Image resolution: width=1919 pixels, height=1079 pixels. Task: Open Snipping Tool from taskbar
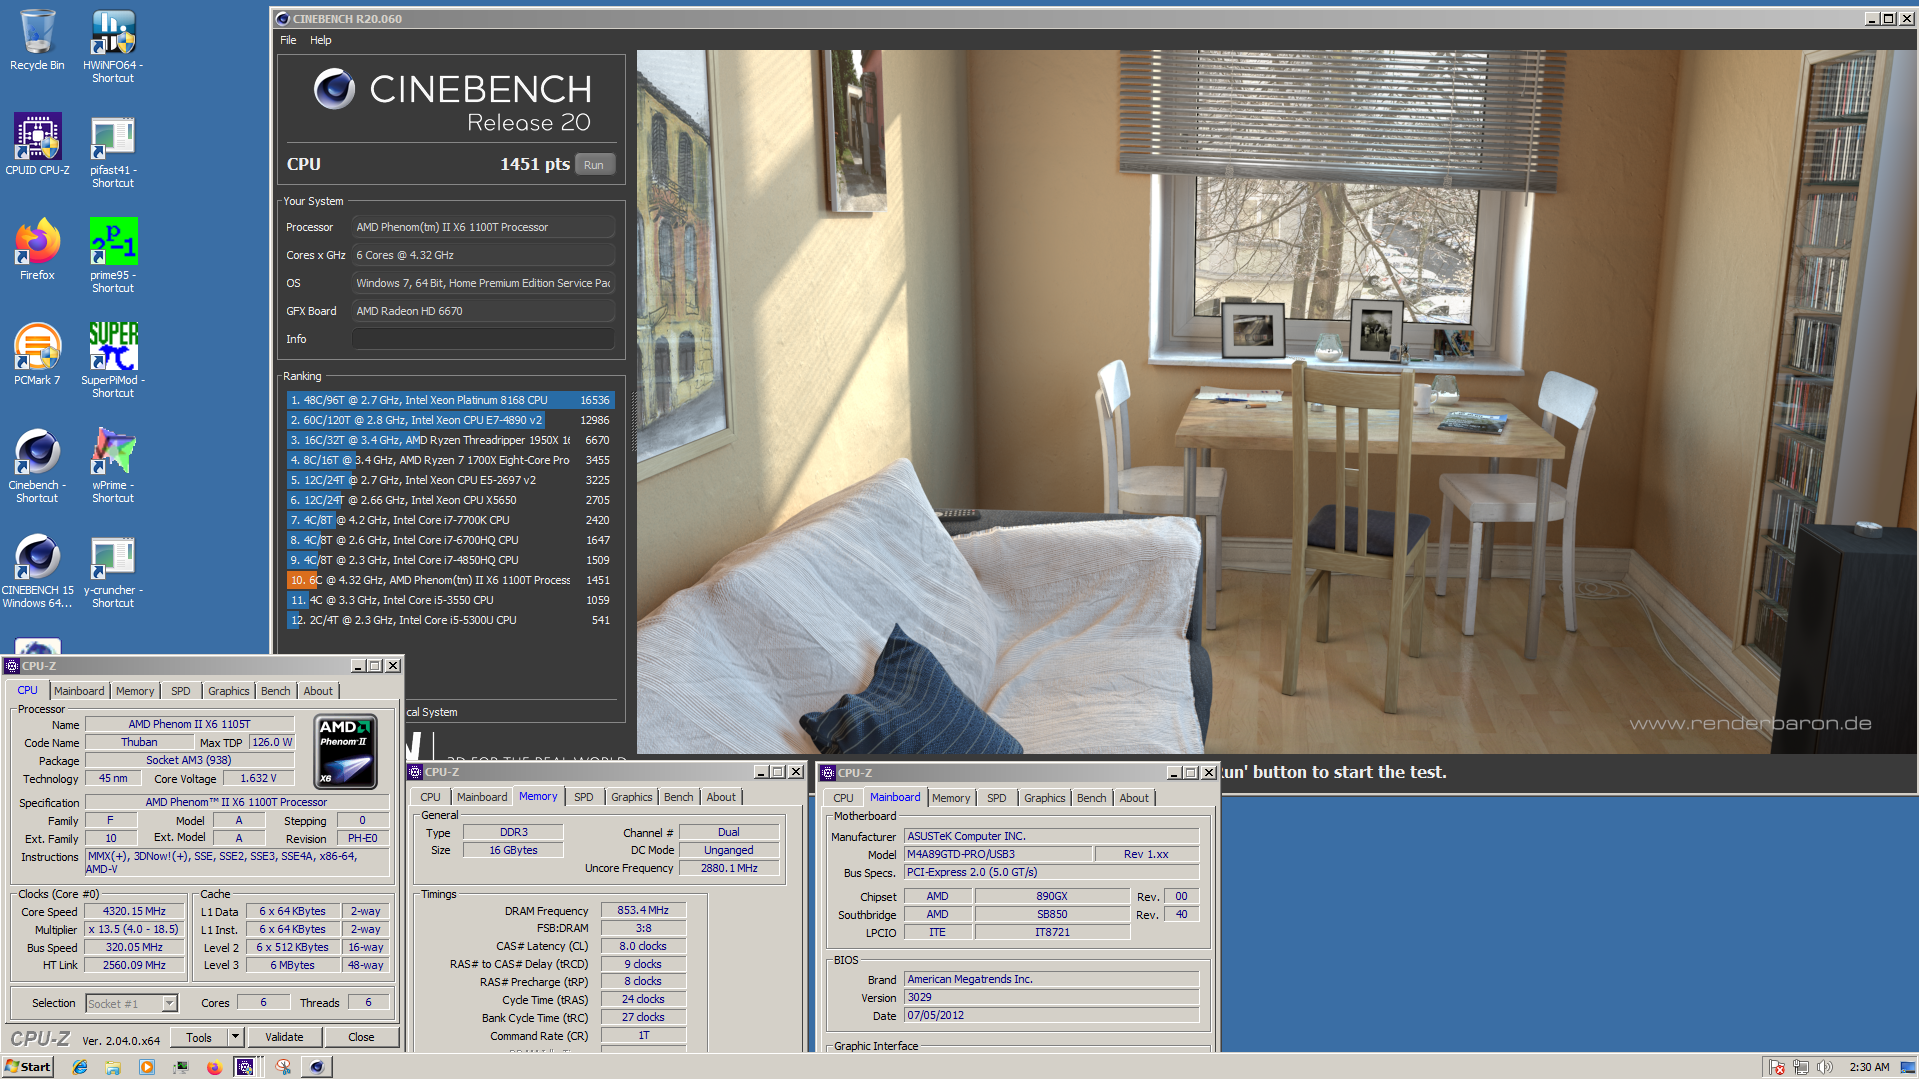tap(284, 1067)
